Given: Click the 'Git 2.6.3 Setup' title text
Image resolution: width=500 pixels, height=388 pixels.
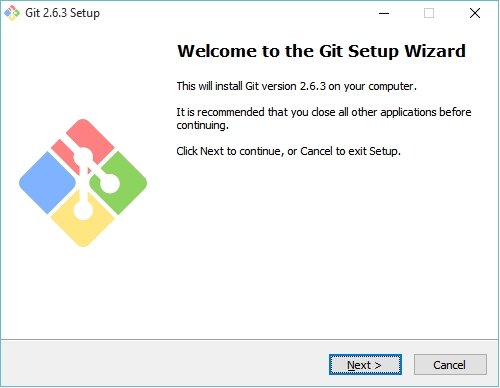Looking at the screenshot, I should pyautogui.click(x=62, y=13).
